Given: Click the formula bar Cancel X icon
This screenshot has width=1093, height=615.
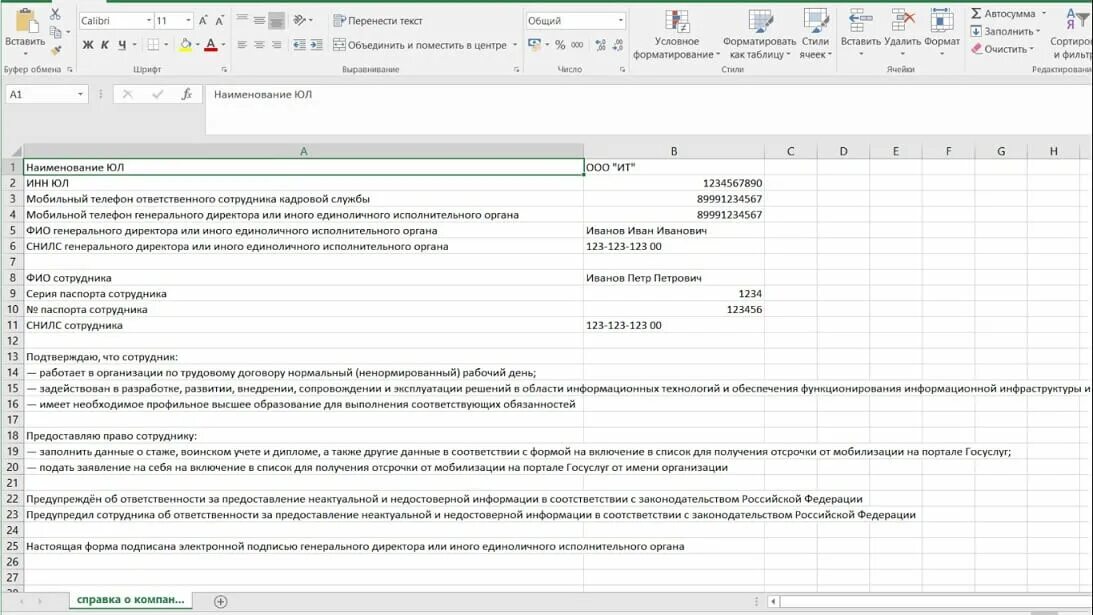Looking at the screenshot, I should pos(128,94).
